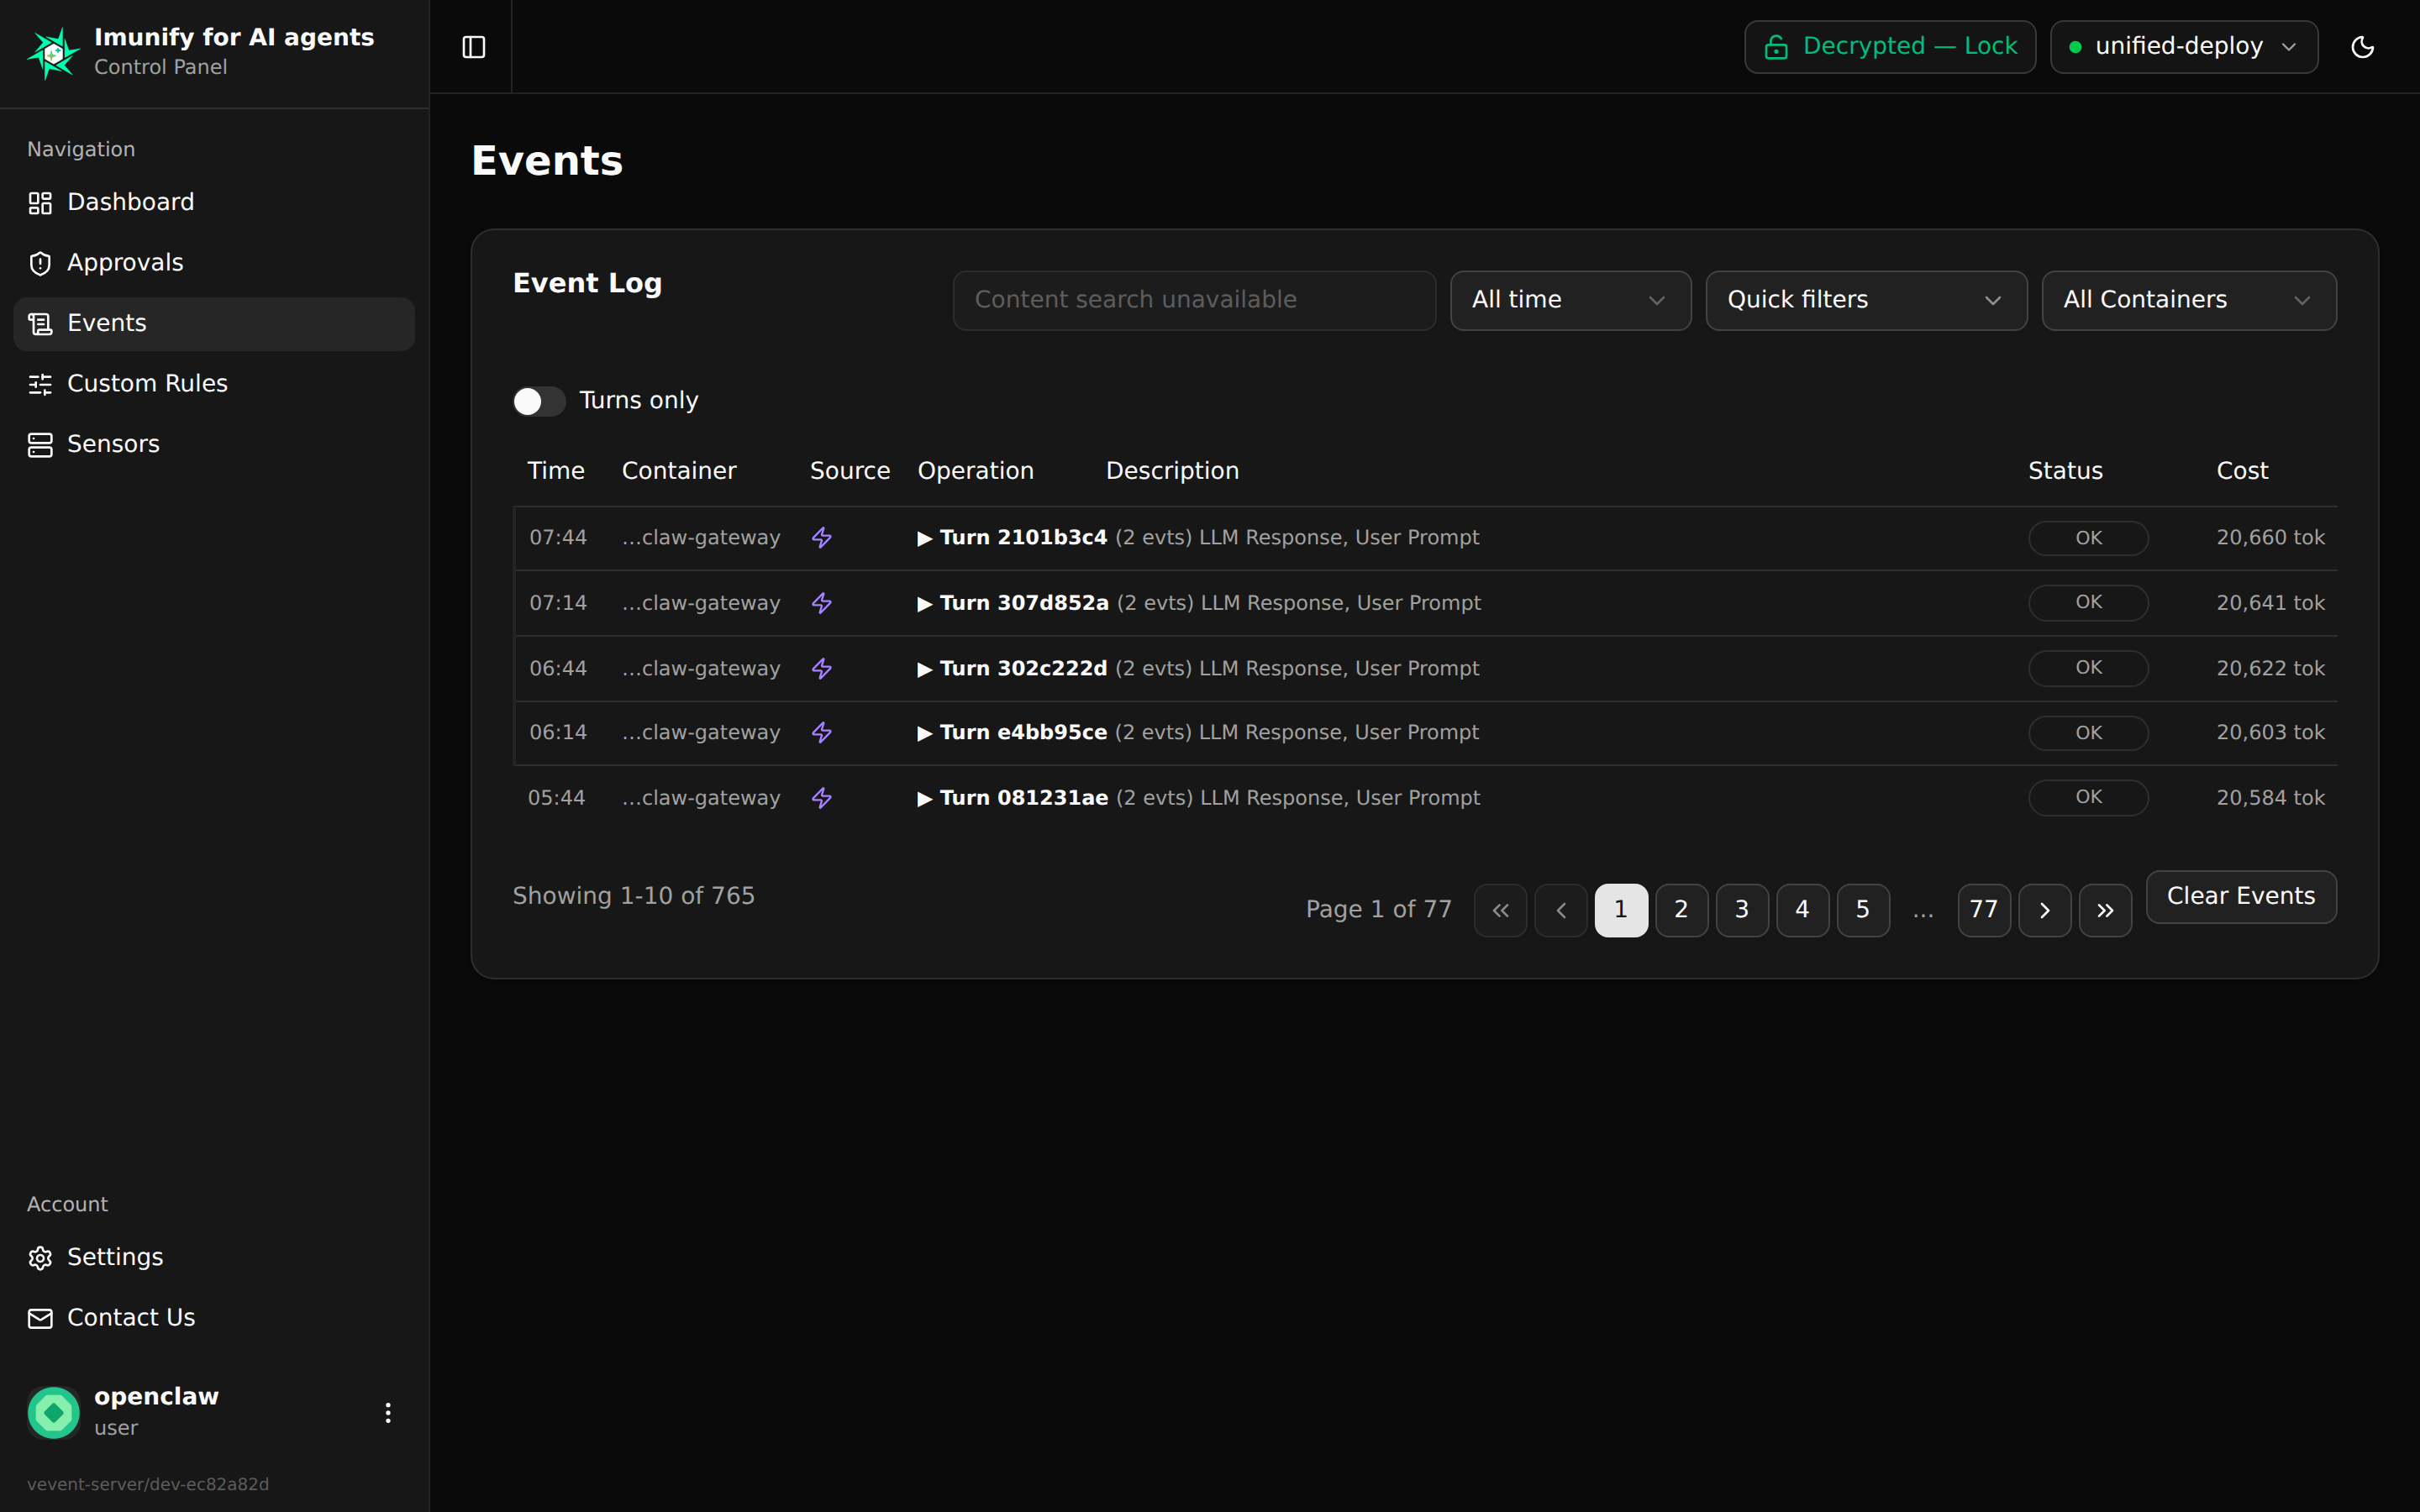Go to Sensors page

[x=214, y=444]
